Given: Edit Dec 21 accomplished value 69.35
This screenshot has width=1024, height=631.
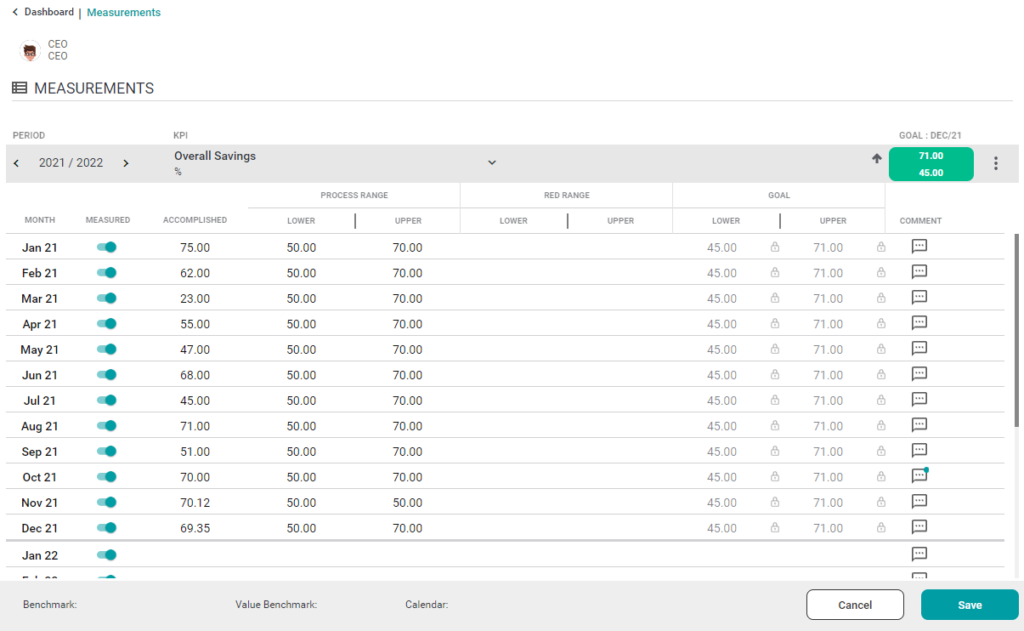Looking at the screenshot, I should [x=195, y=528].
